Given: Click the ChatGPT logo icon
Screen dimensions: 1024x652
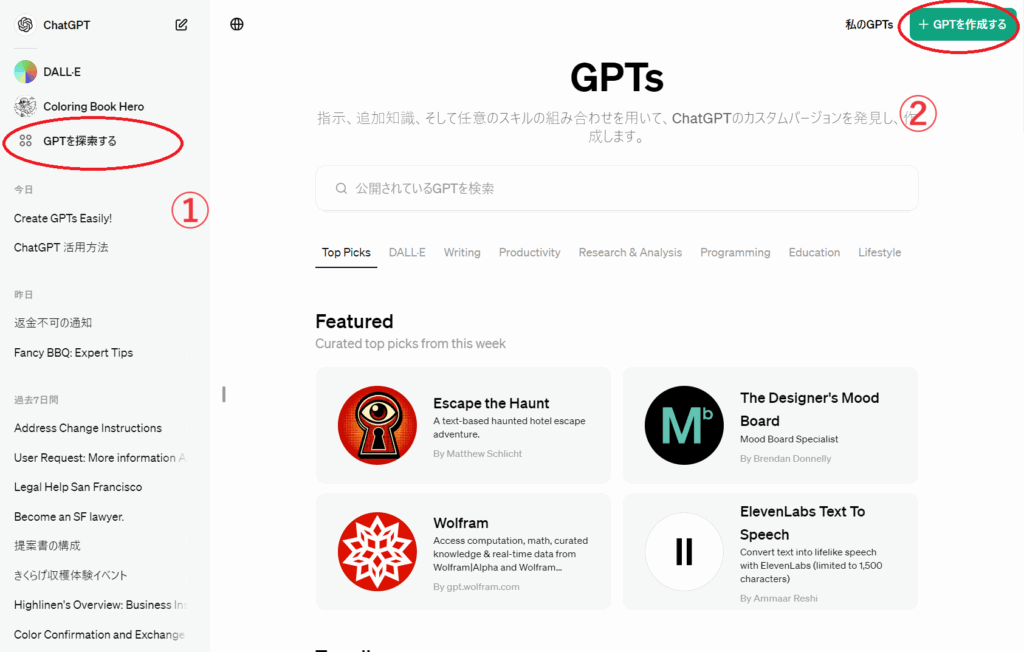Looking at the screenshot, I should coord(25,25).
